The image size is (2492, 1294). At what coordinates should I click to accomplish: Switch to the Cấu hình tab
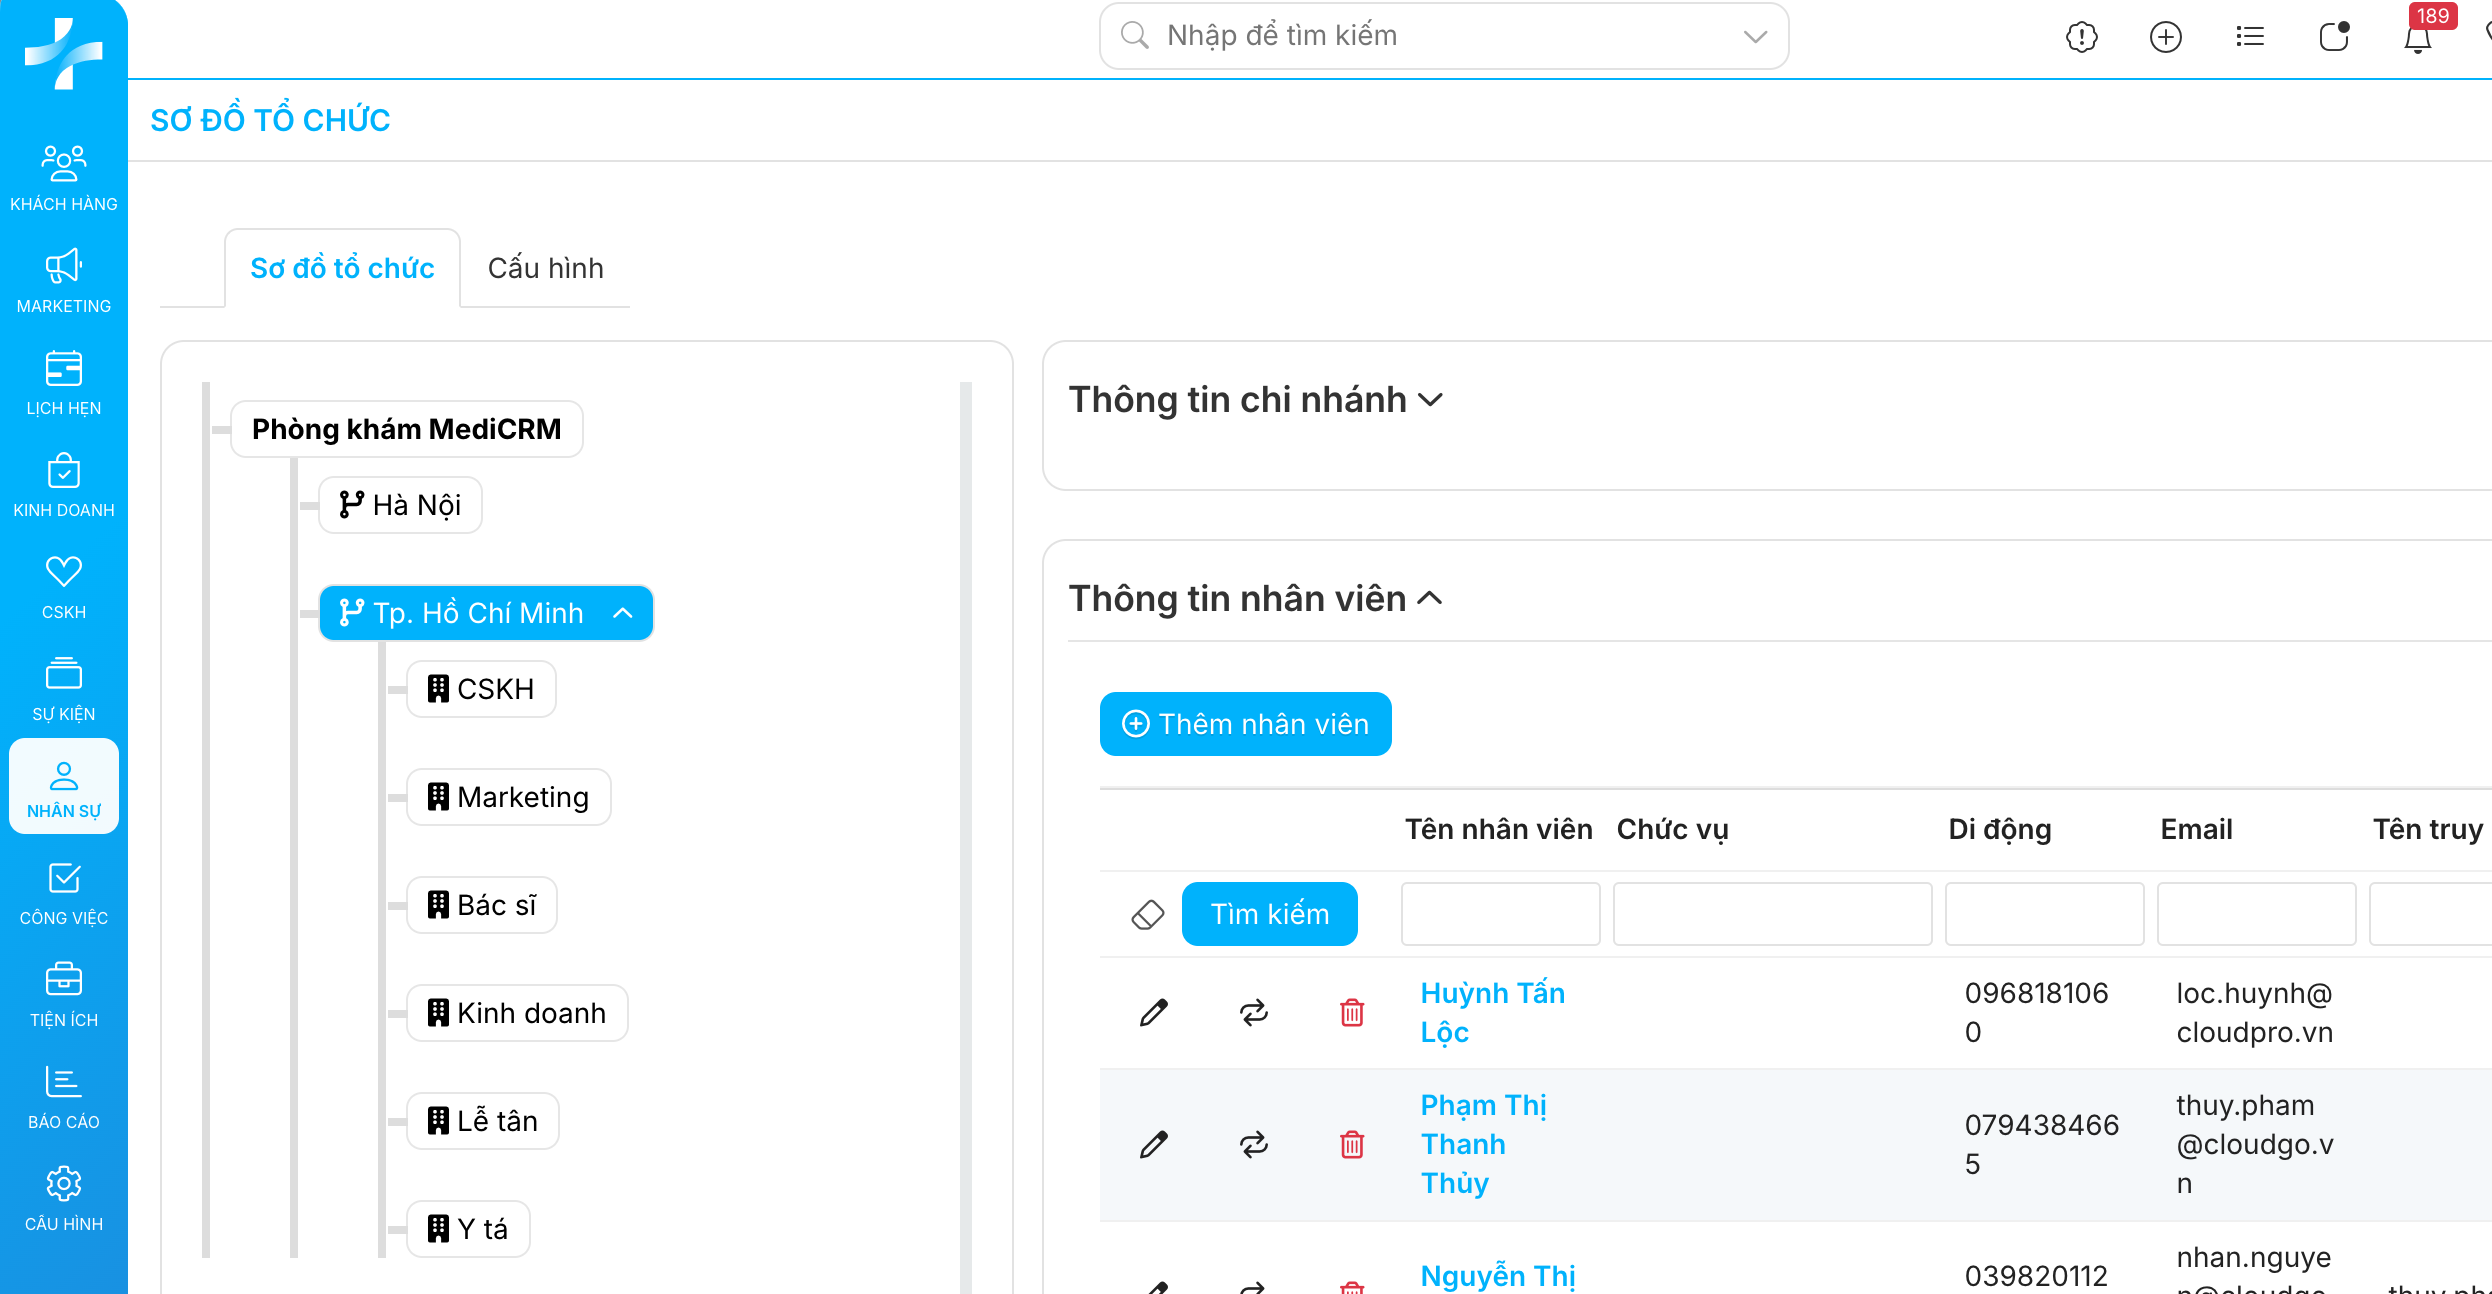[x=545, y=268]
